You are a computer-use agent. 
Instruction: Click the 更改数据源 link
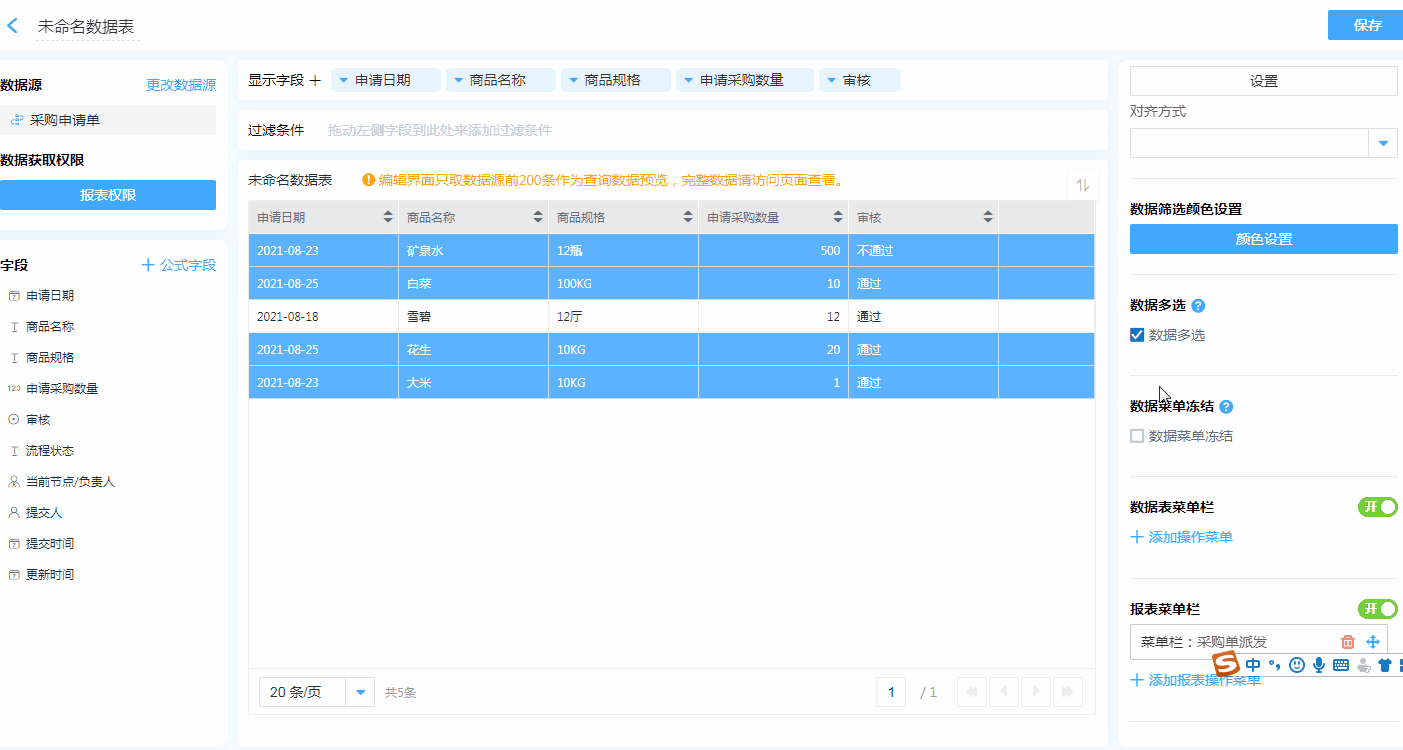(181, 85)
